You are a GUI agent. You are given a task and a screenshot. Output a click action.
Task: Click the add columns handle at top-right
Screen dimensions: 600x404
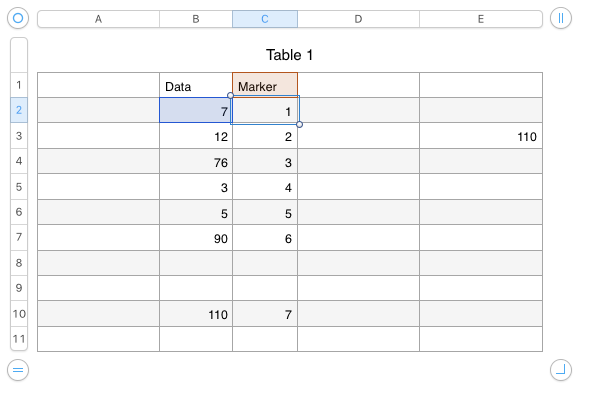(x=561, y=19)
